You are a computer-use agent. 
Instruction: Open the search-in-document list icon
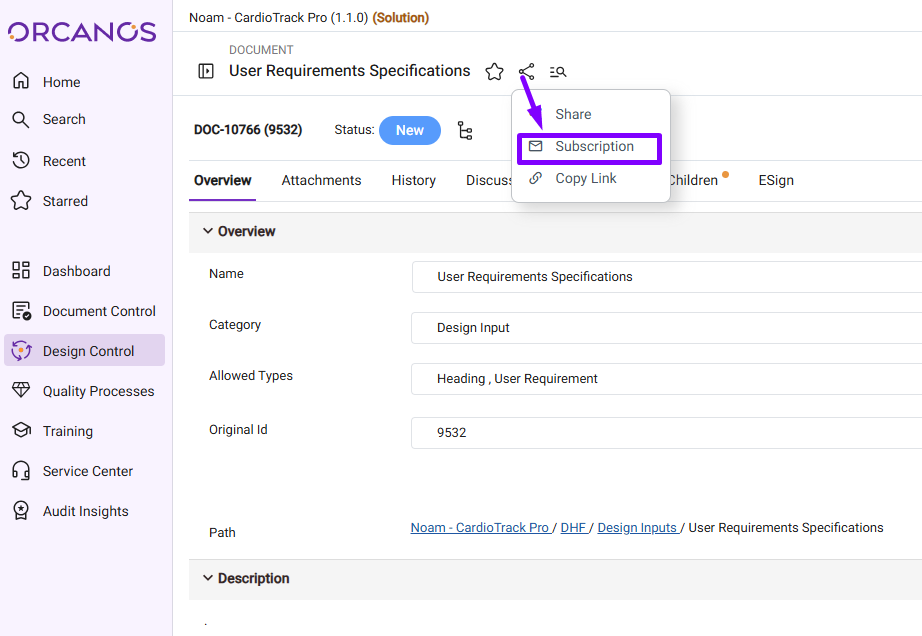[558, 72]
